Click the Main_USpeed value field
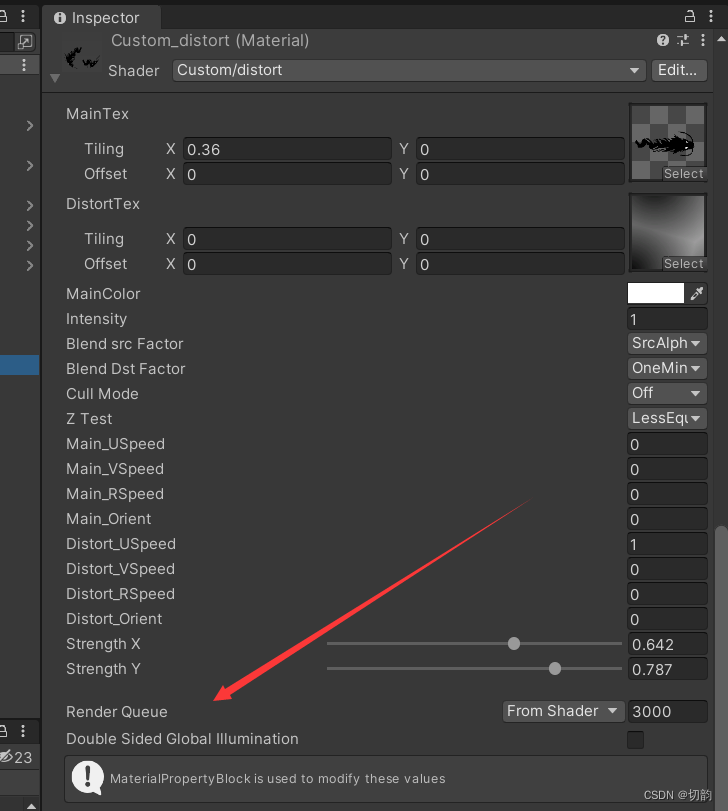728x811 pixels. pyautogui.click(x=667, y=444)
